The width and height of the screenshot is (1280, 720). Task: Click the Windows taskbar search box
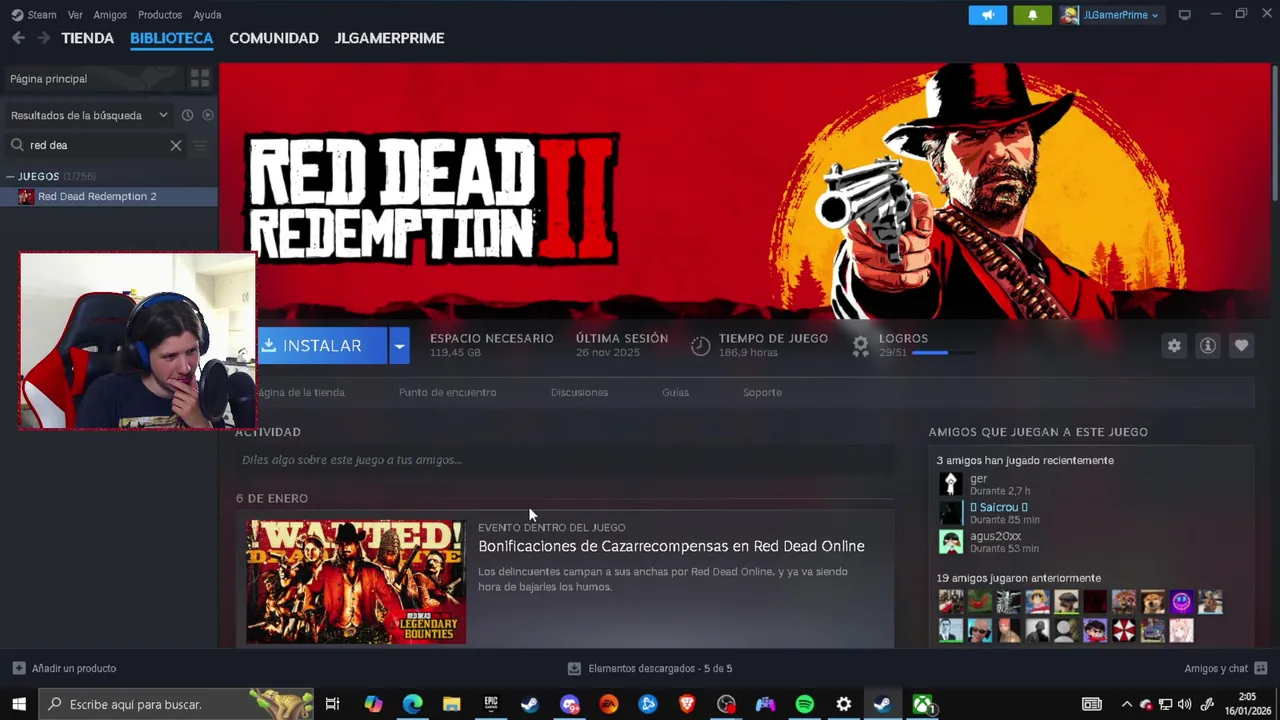[176, 704]
